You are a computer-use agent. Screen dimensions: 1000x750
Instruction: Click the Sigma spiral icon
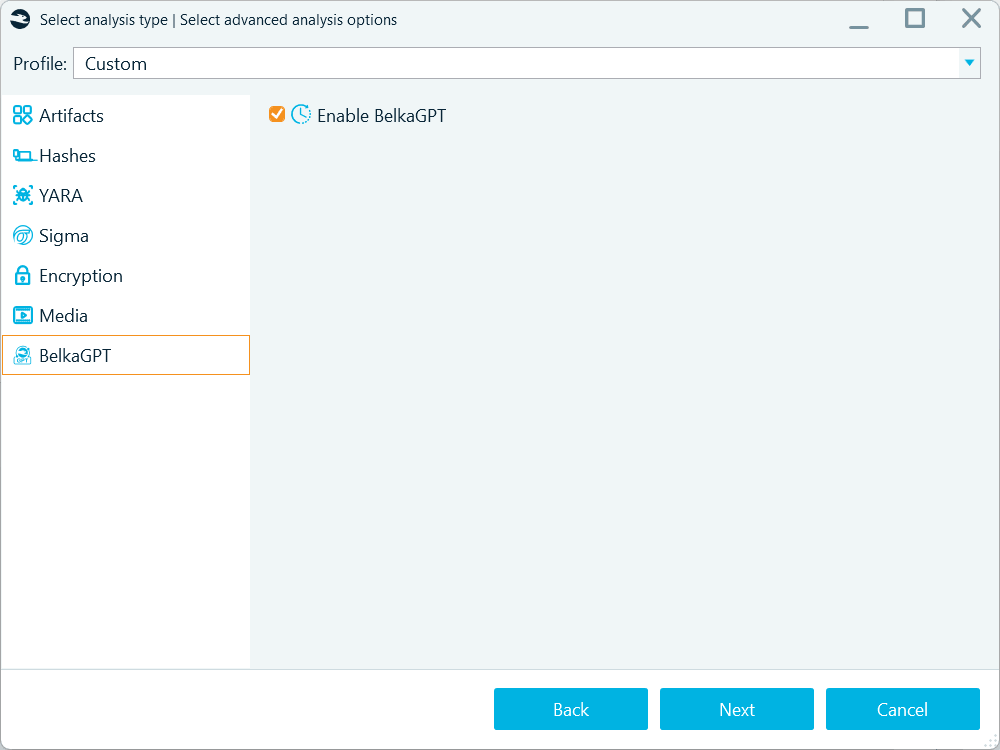(x=22, y=235)
